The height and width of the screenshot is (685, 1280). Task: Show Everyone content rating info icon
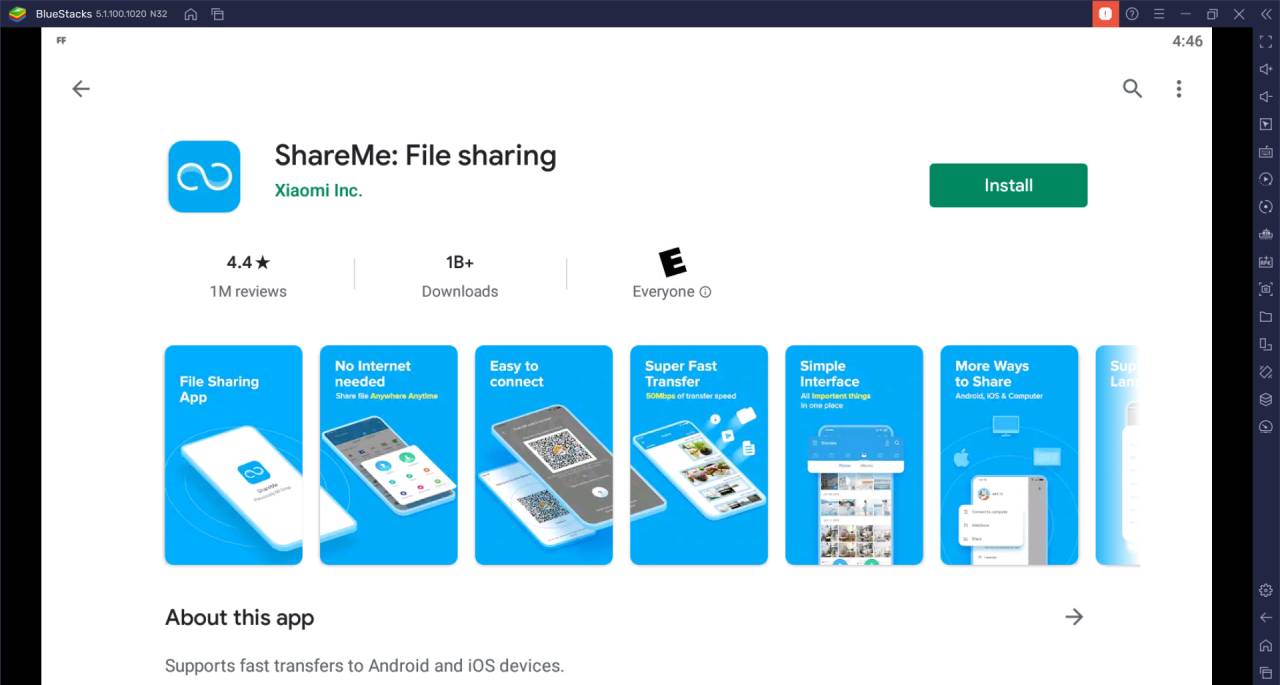[x=705, y=292]
